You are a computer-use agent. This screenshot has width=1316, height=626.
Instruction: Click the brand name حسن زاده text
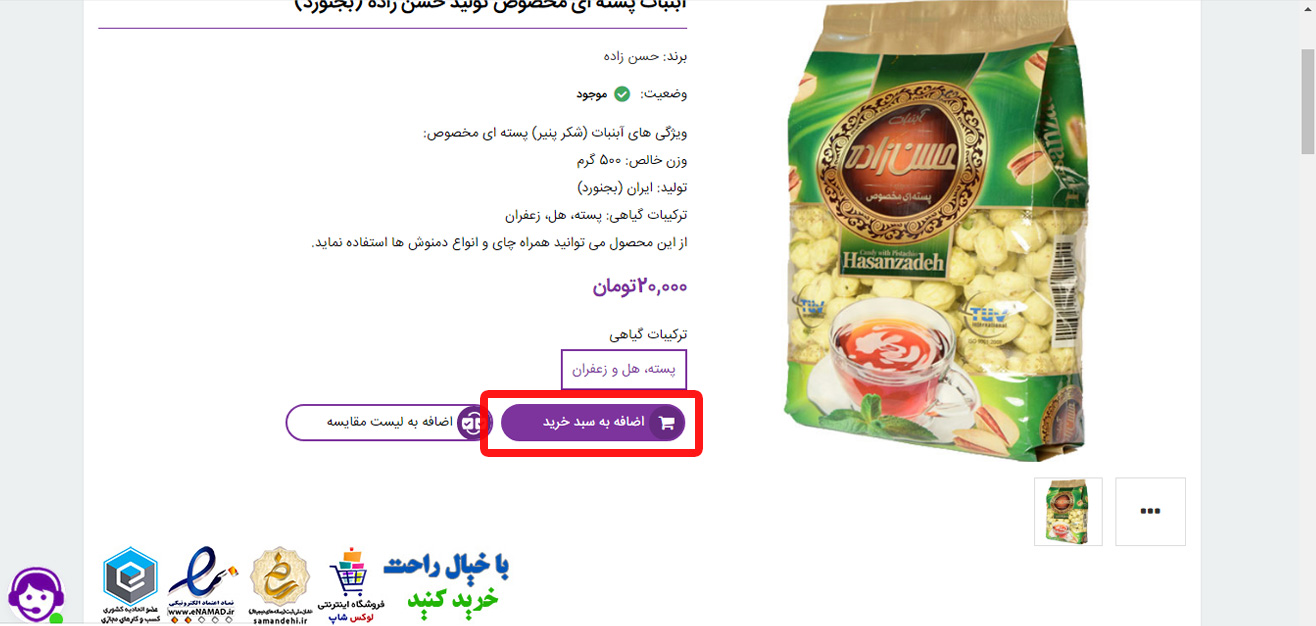coord(632,56)
